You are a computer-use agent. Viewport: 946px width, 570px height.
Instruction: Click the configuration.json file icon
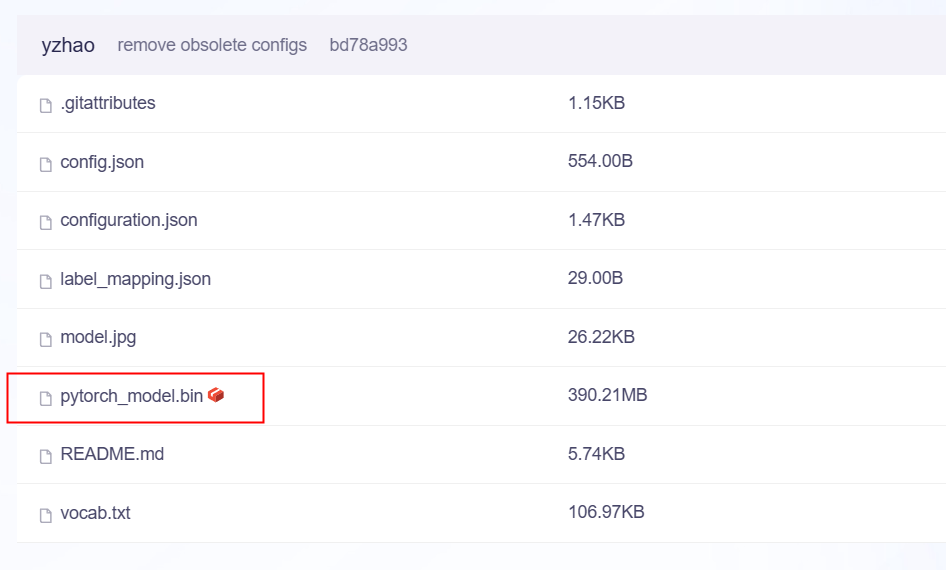pos(45,222)
